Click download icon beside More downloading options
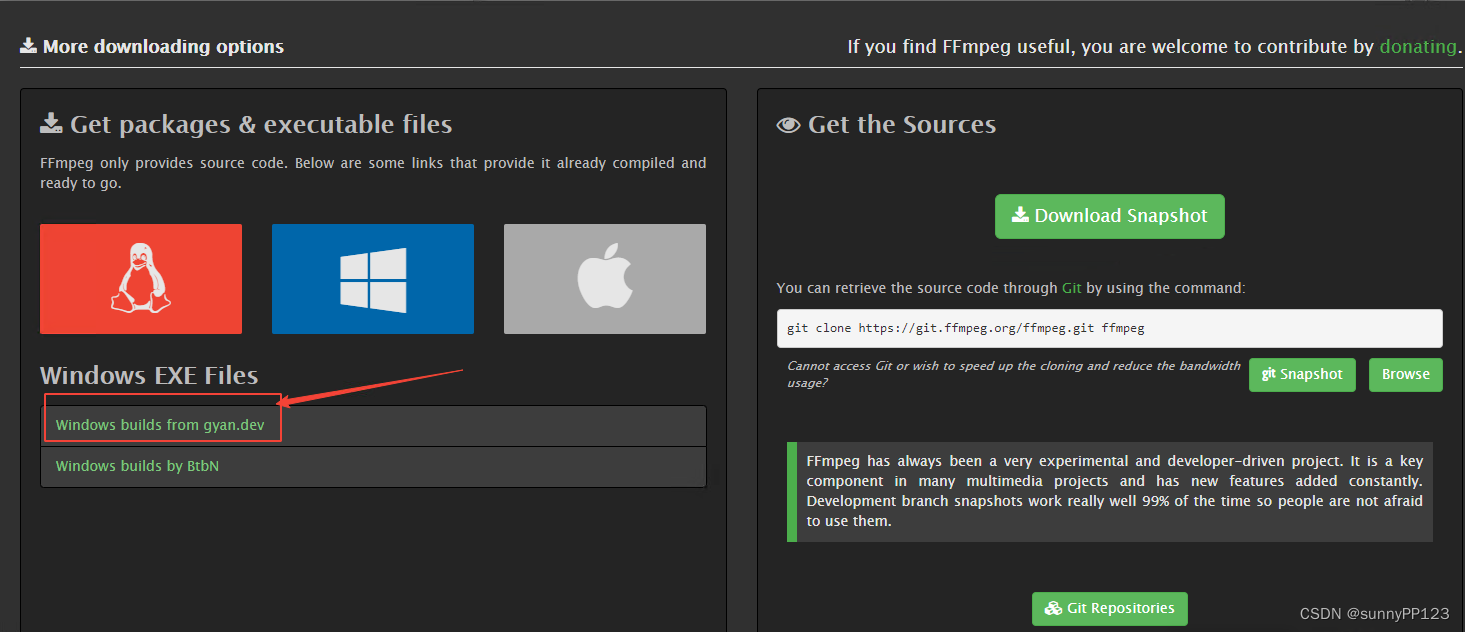1465x632 pixels. tap(29, 46)
